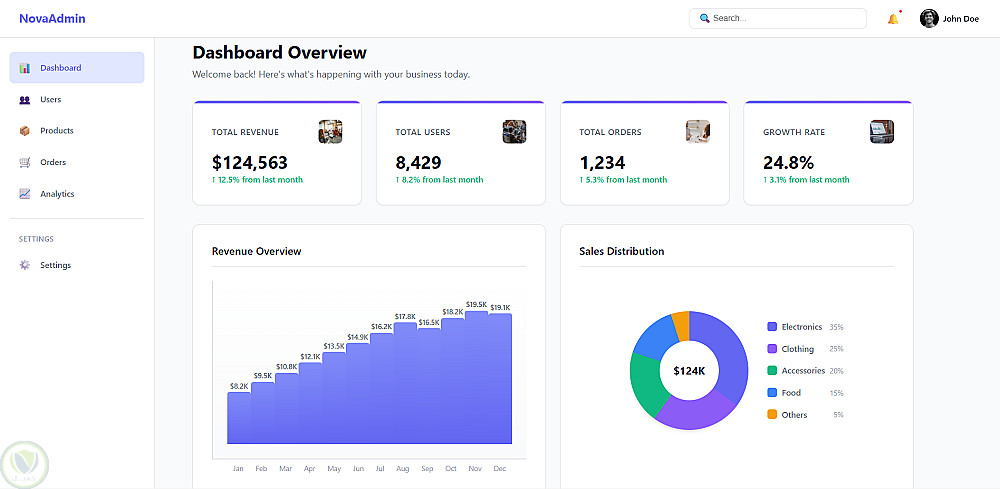Viewport: 1000px width, 489px height.
Task: Click the Users people icon in sidebar
Action: [x=25, y=99]
